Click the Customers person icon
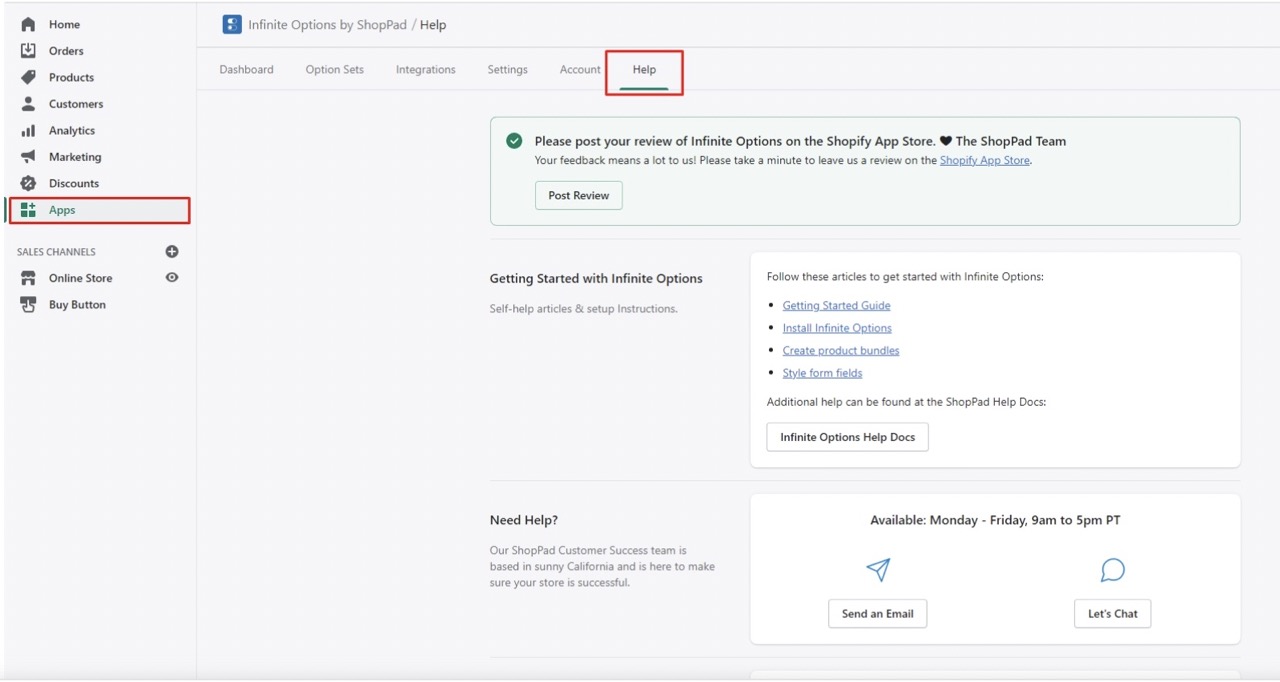 (28, 104)
